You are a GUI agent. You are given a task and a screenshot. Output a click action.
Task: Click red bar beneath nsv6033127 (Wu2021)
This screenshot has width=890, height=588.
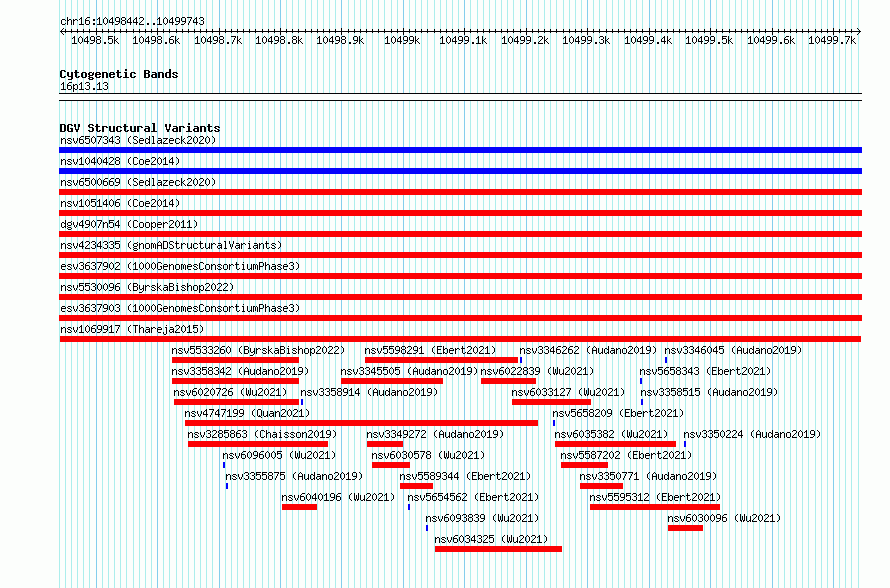(551, 402)
